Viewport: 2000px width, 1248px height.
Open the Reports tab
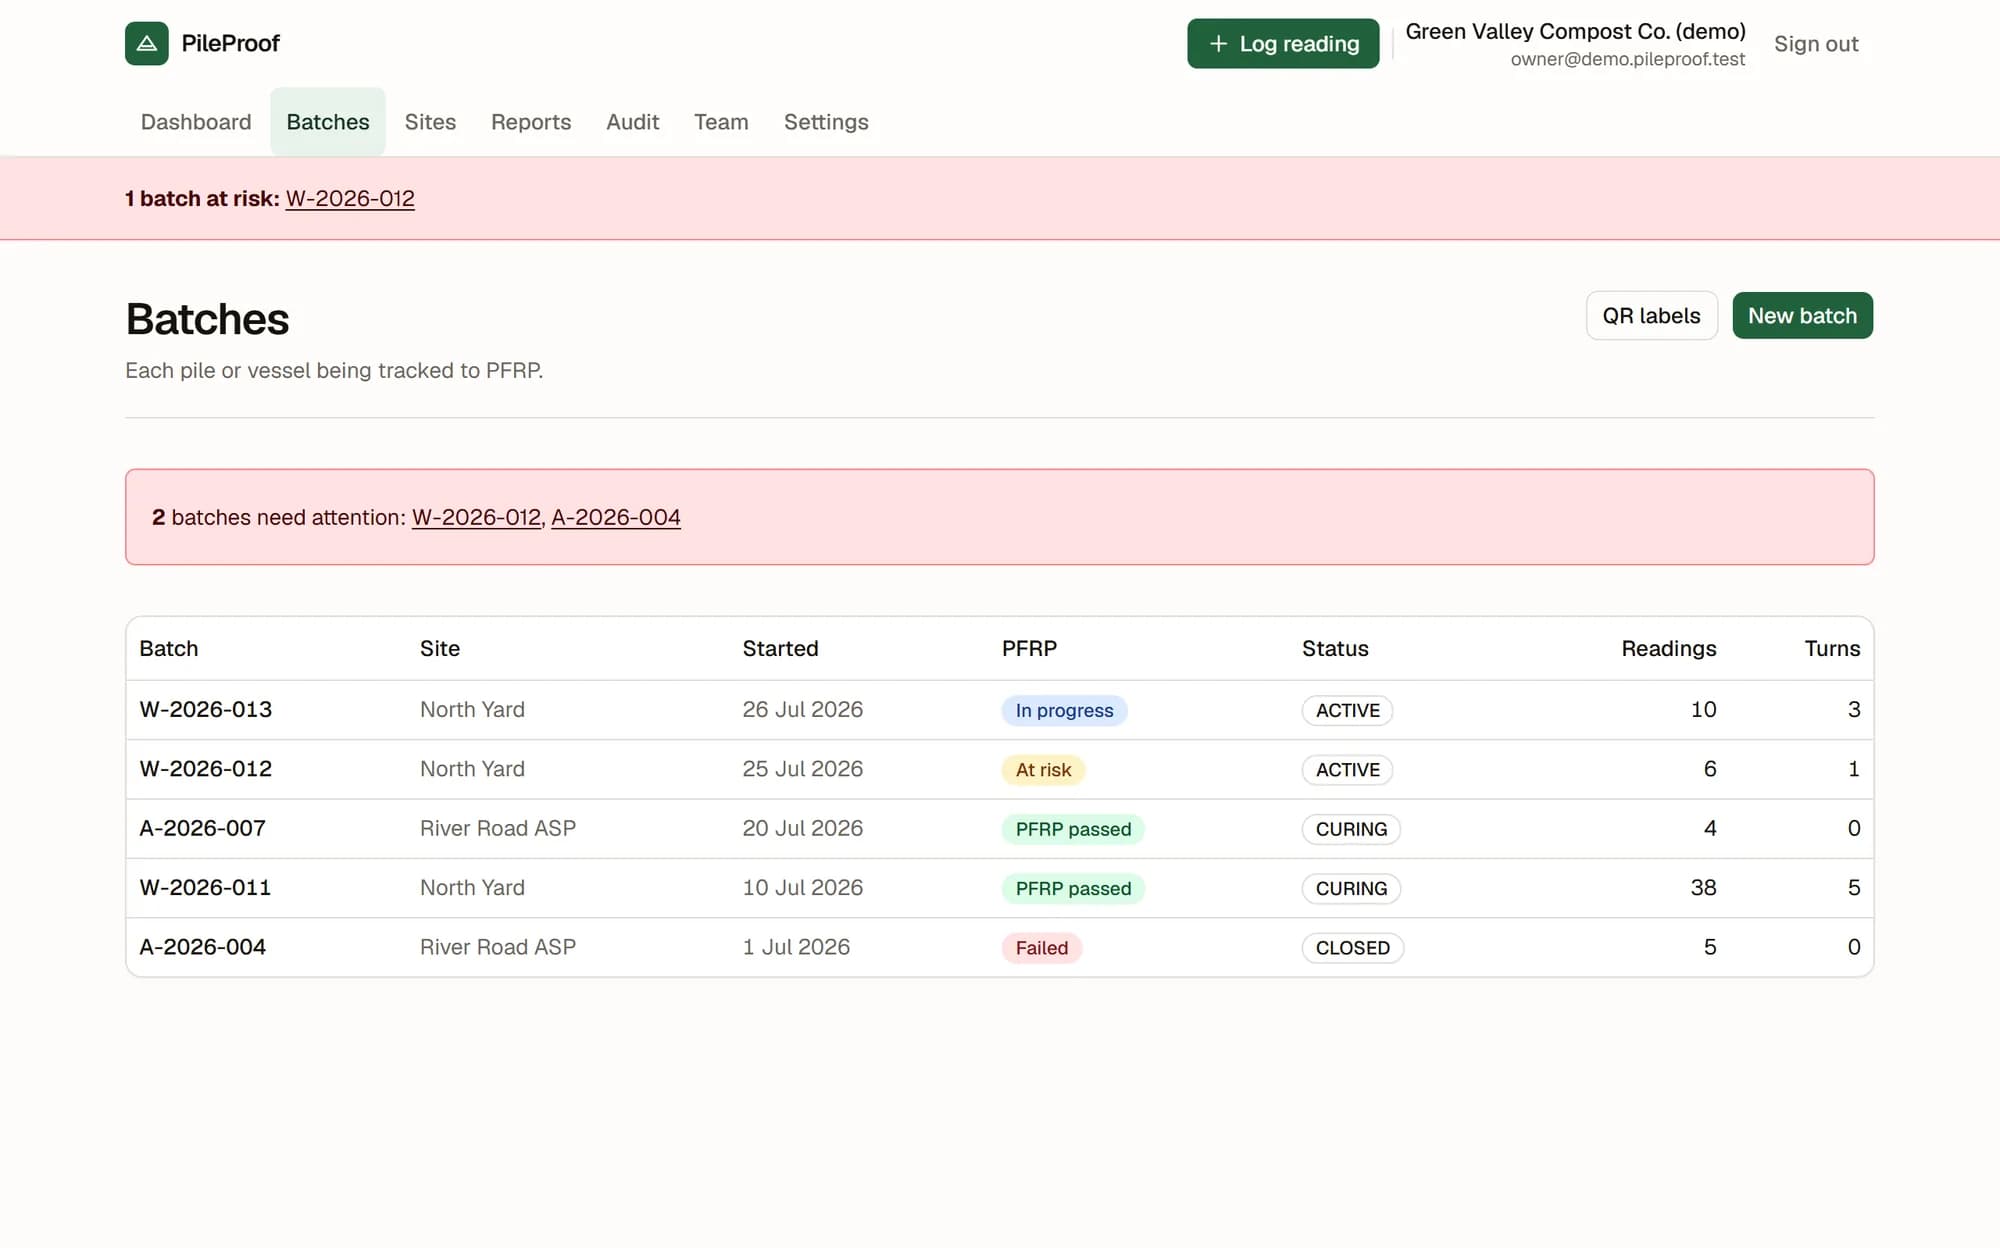pyautogui.click(x=531, y=122)
